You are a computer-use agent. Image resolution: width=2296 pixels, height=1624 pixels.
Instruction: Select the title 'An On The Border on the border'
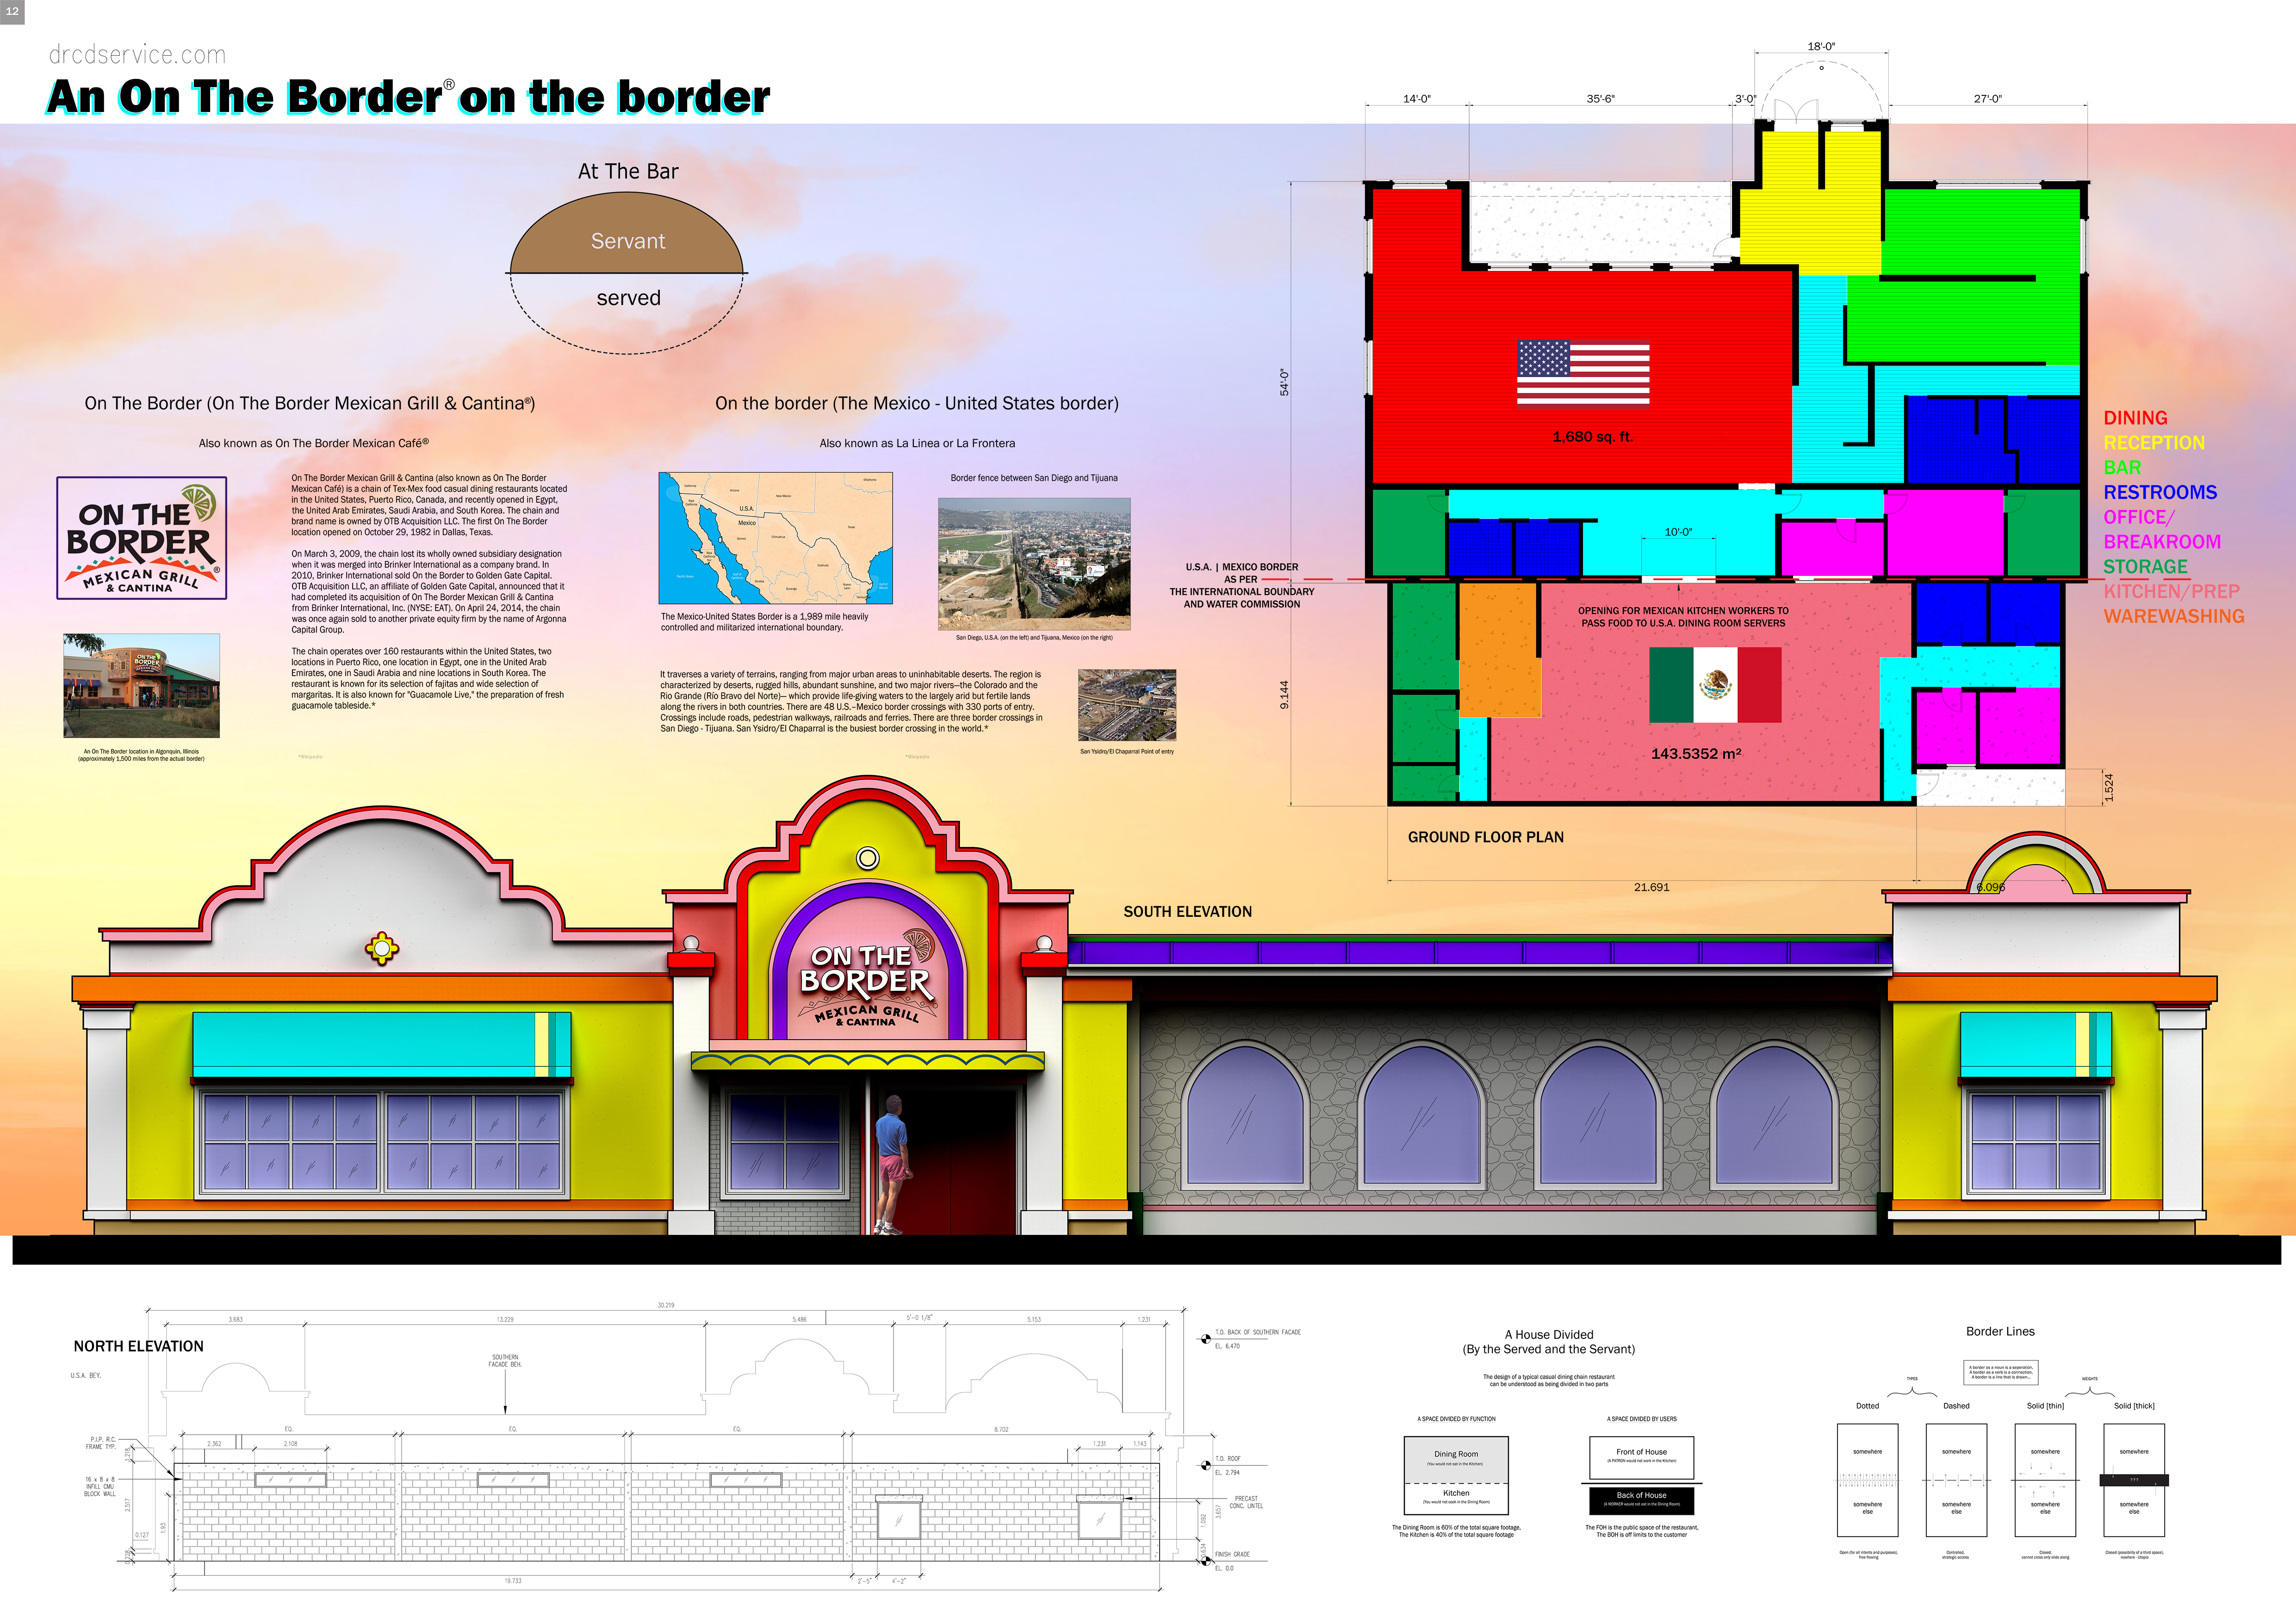(x=408, y=97)
